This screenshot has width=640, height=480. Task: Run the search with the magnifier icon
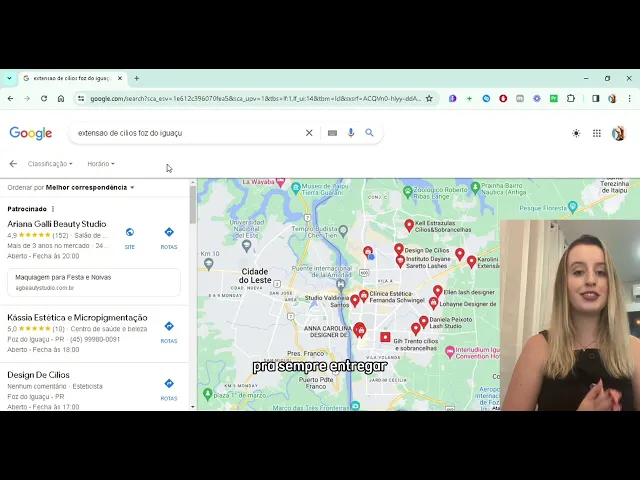pos(369,133)
